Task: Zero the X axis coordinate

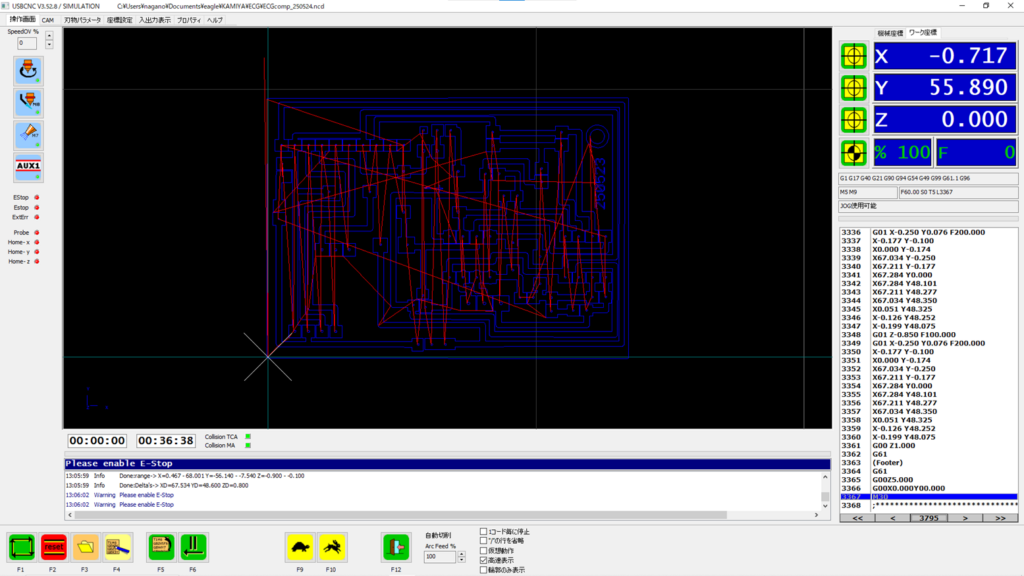Action: click(x=853, y=57)
